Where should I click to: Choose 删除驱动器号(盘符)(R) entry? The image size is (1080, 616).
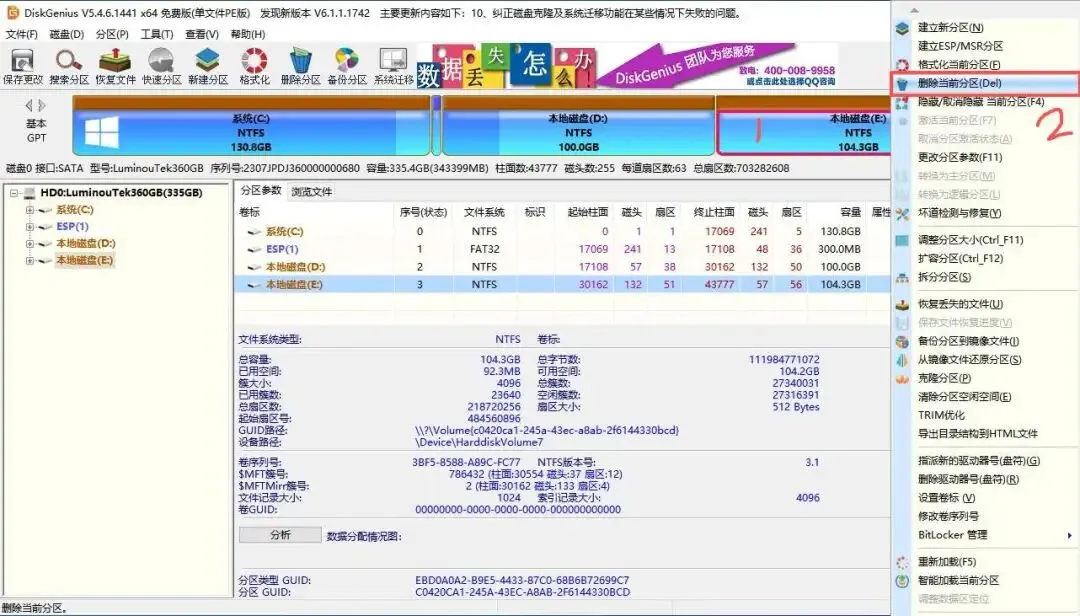click(968, 480)
